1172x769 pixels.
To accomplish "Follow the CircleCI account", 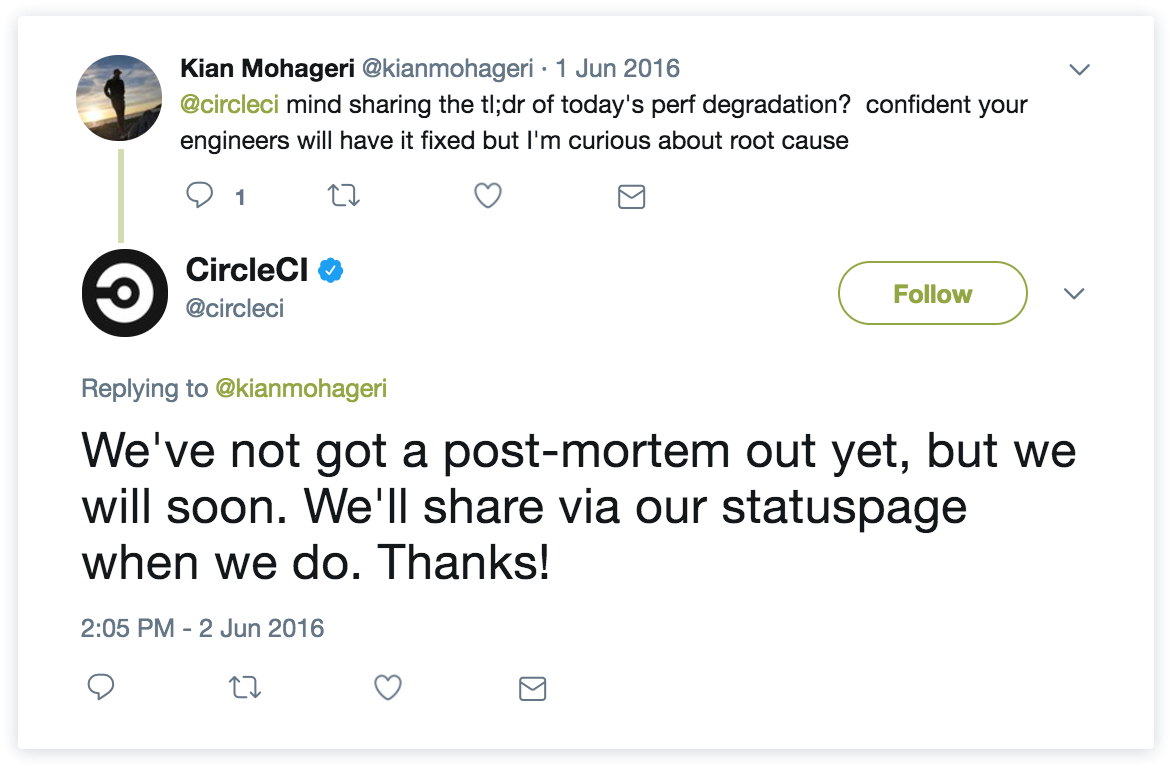I will click(x=932, y=294).
